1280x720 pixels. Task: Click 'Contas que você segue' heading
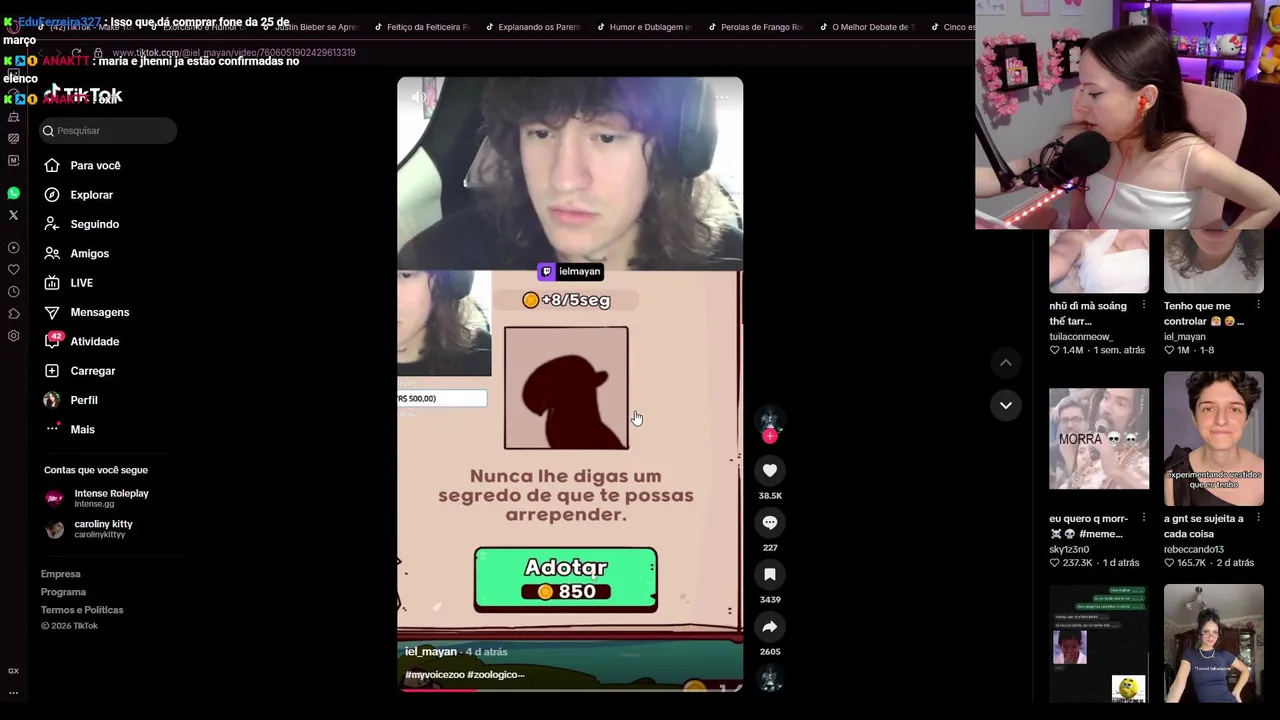(96, 470)
